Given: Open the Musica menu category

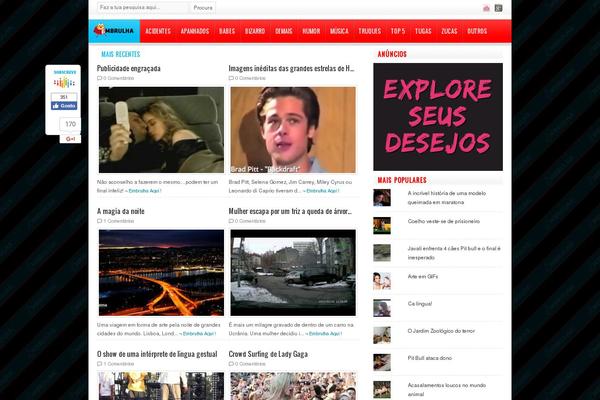Looking at the screenshot, I should [x=339, y=31].
